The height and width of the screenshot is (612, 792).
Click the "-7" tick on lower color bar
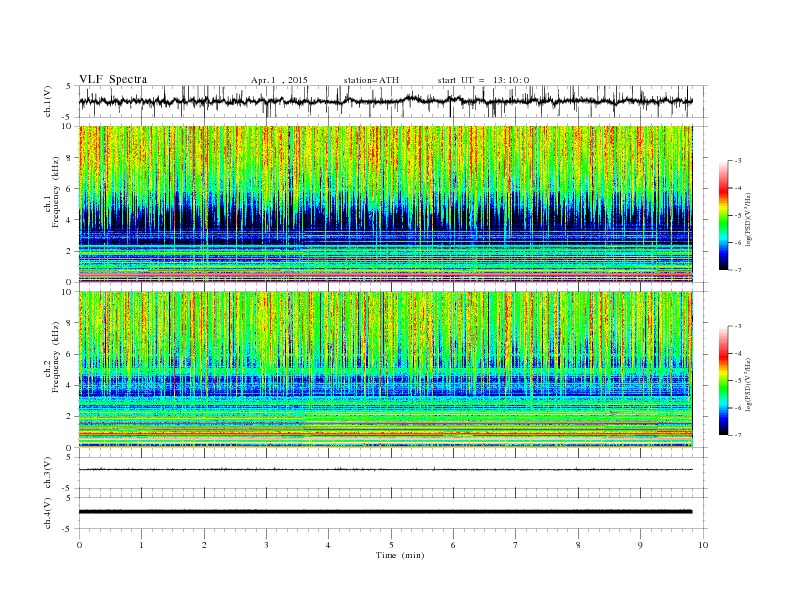pos(737,435)
